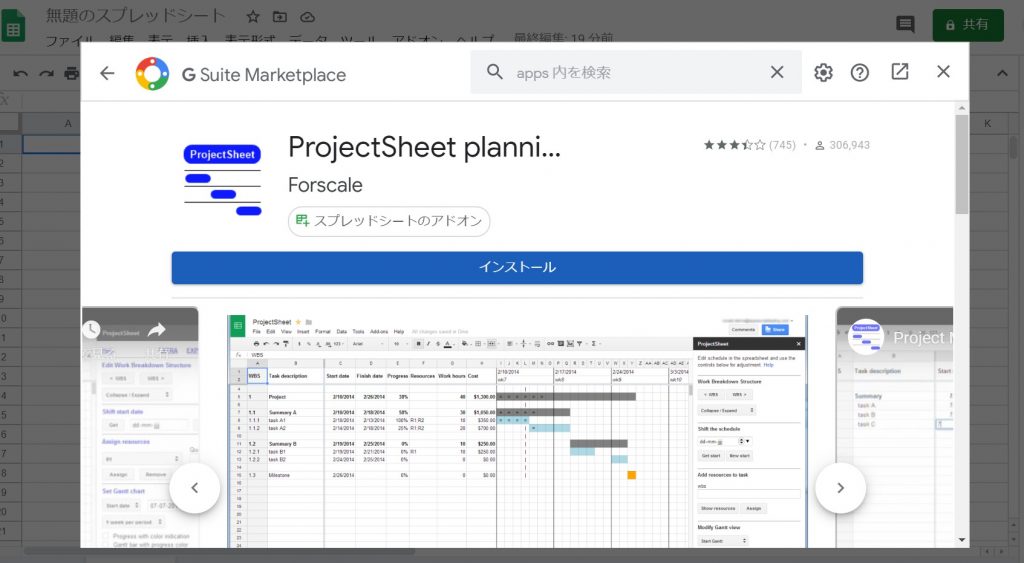
Task: Click the star rating (745)
Action: pyautogui.click(x=749, y=145)
